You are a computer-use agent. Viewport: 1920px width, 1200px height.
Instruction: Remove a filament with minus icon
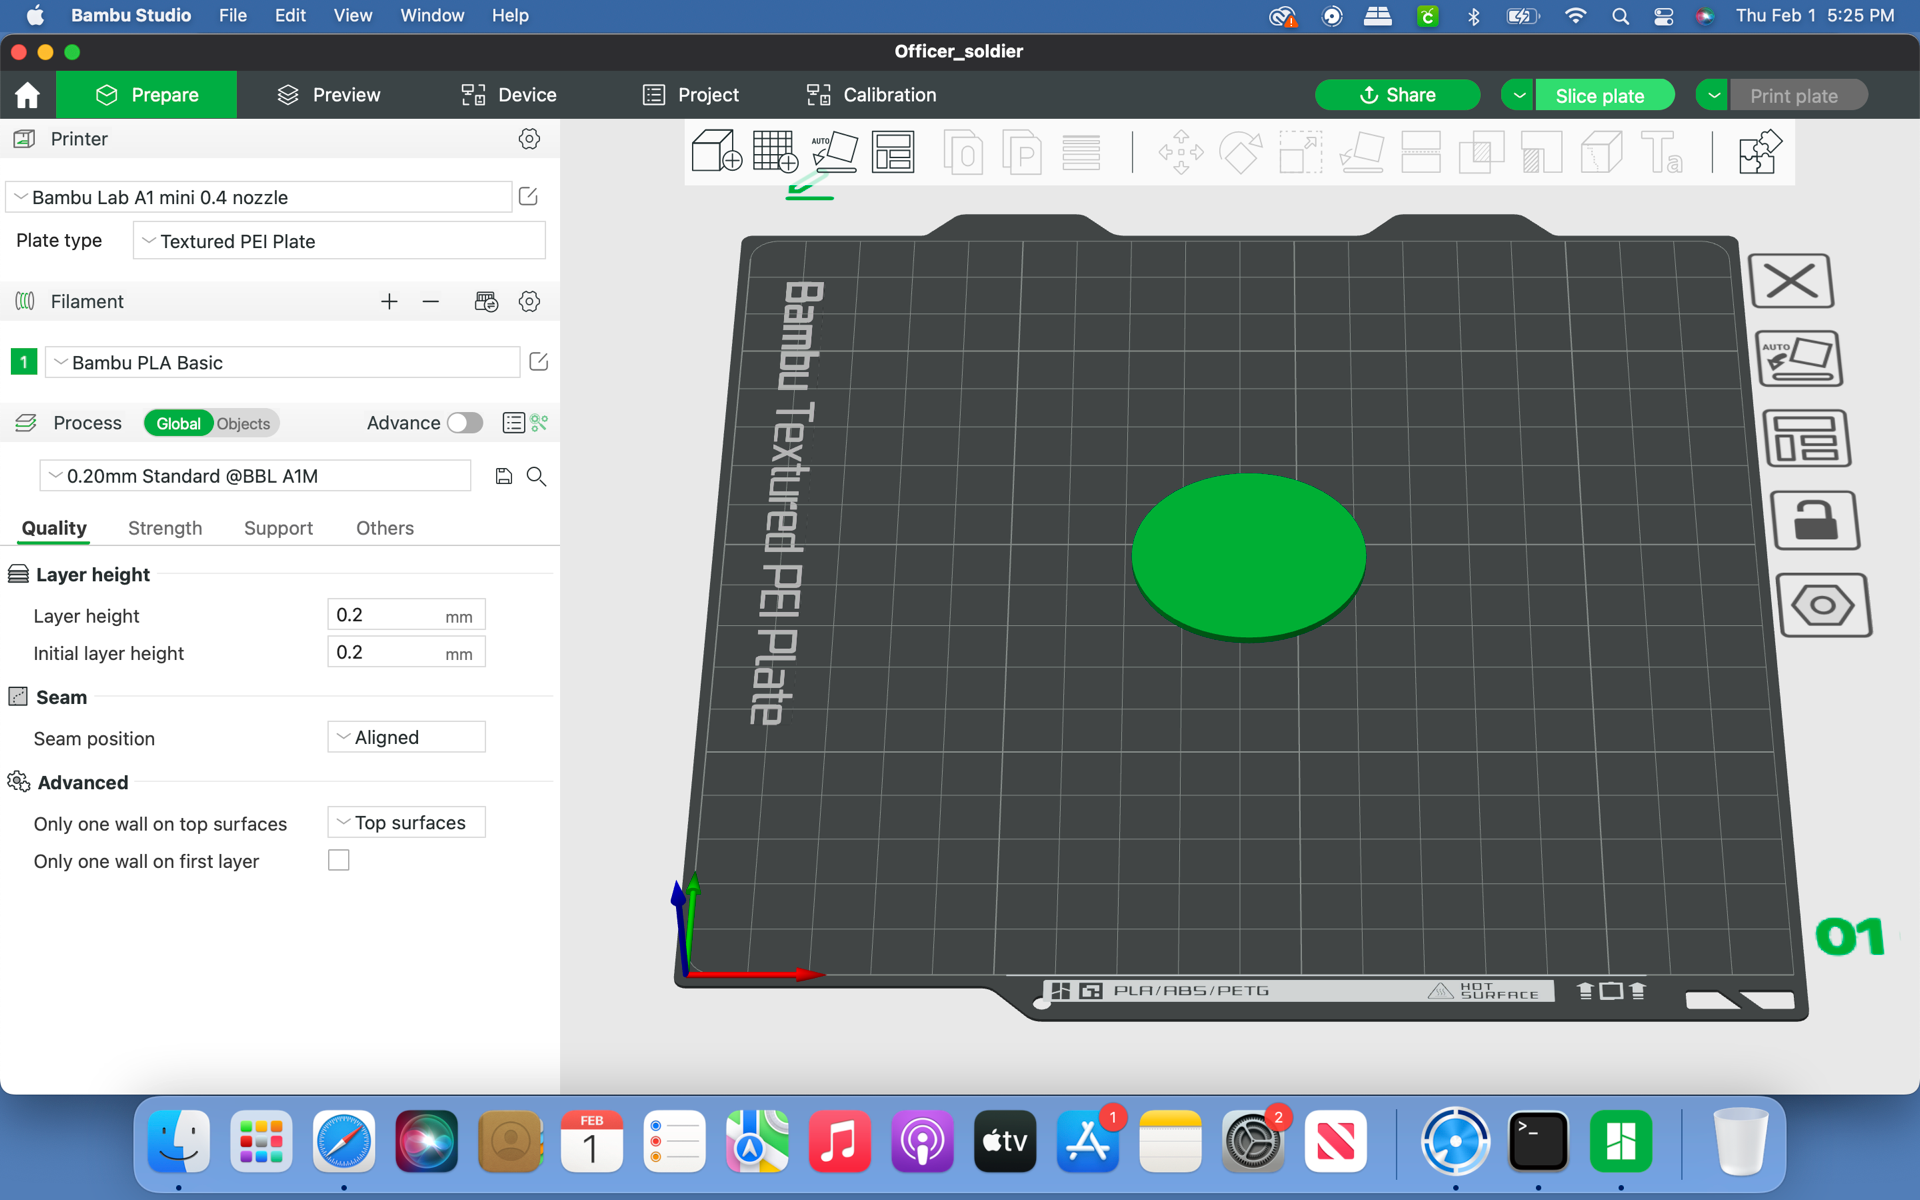431,301
